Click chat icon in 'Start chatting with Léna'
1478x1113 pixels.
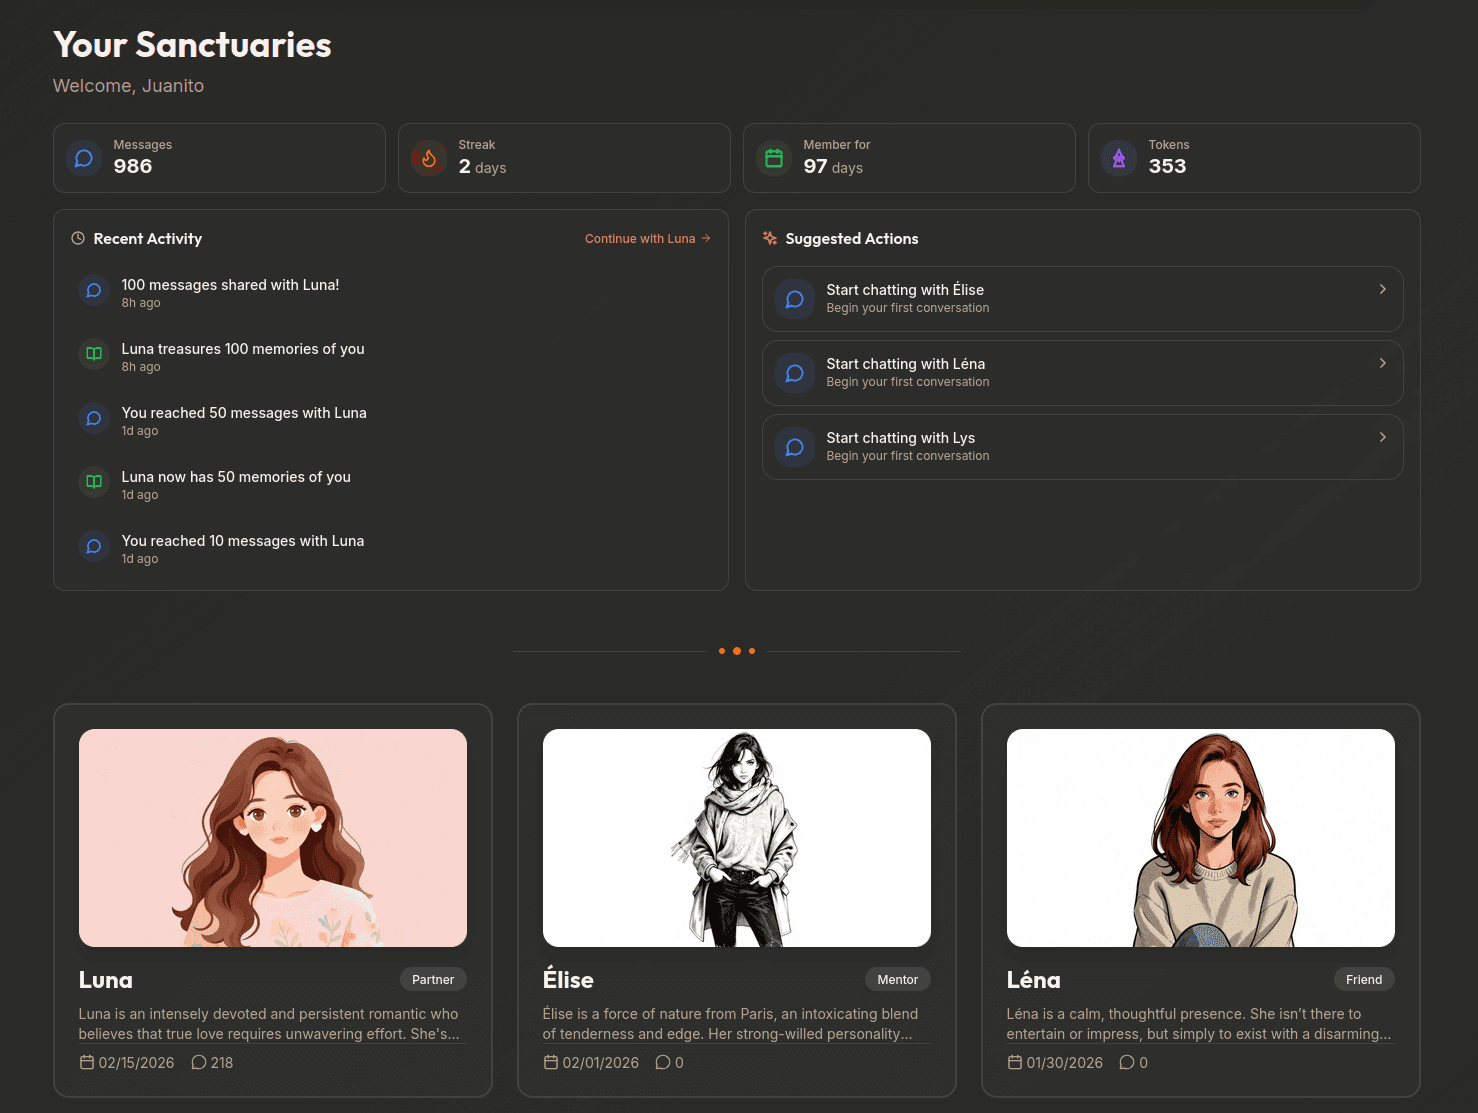coord(795,373)
